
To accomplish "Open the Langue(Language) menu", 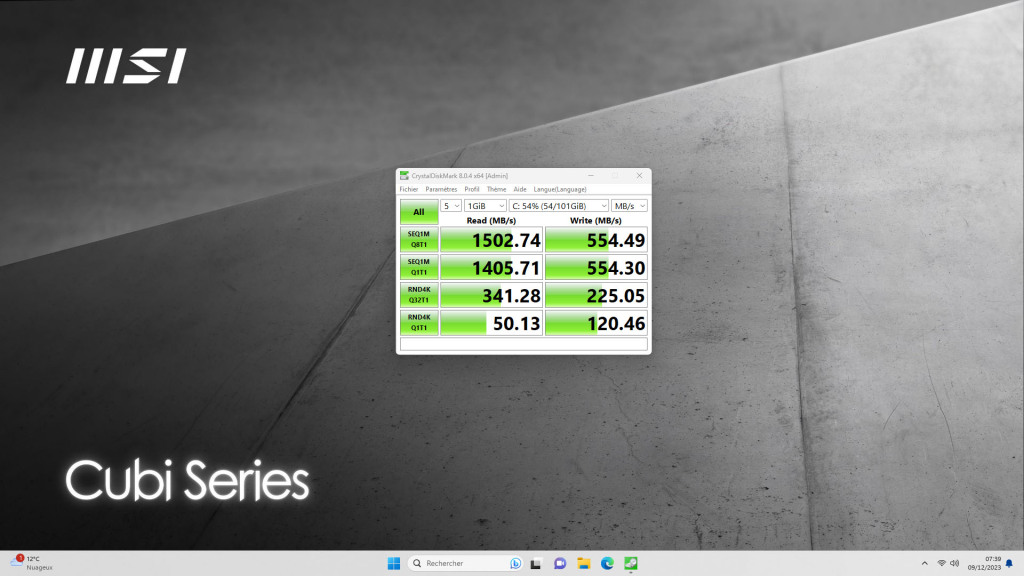I will (560, 189).
